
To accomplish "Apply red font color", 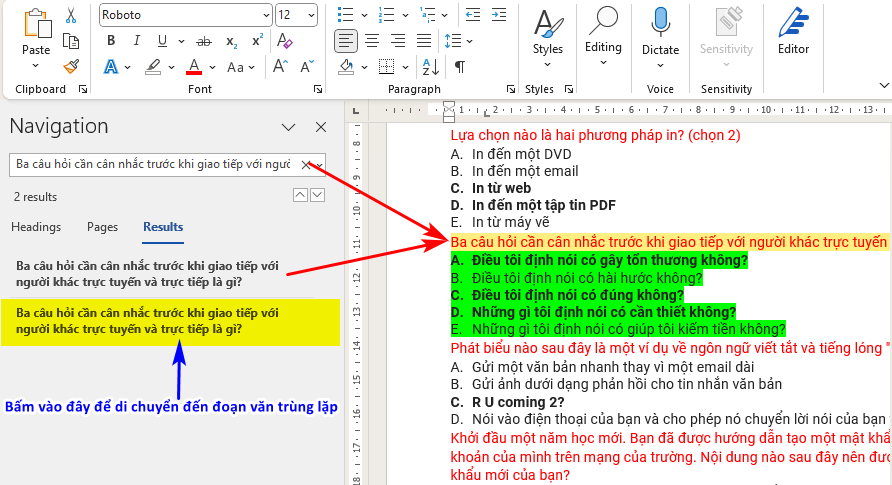I will pyautogui.click(x=194, y=67).
